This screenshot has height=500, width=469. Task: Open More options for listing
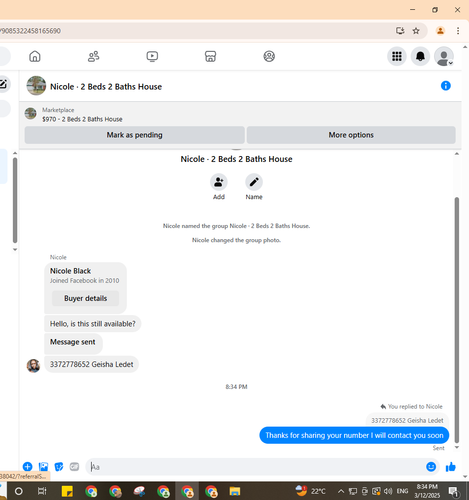(x=351, y=135)
